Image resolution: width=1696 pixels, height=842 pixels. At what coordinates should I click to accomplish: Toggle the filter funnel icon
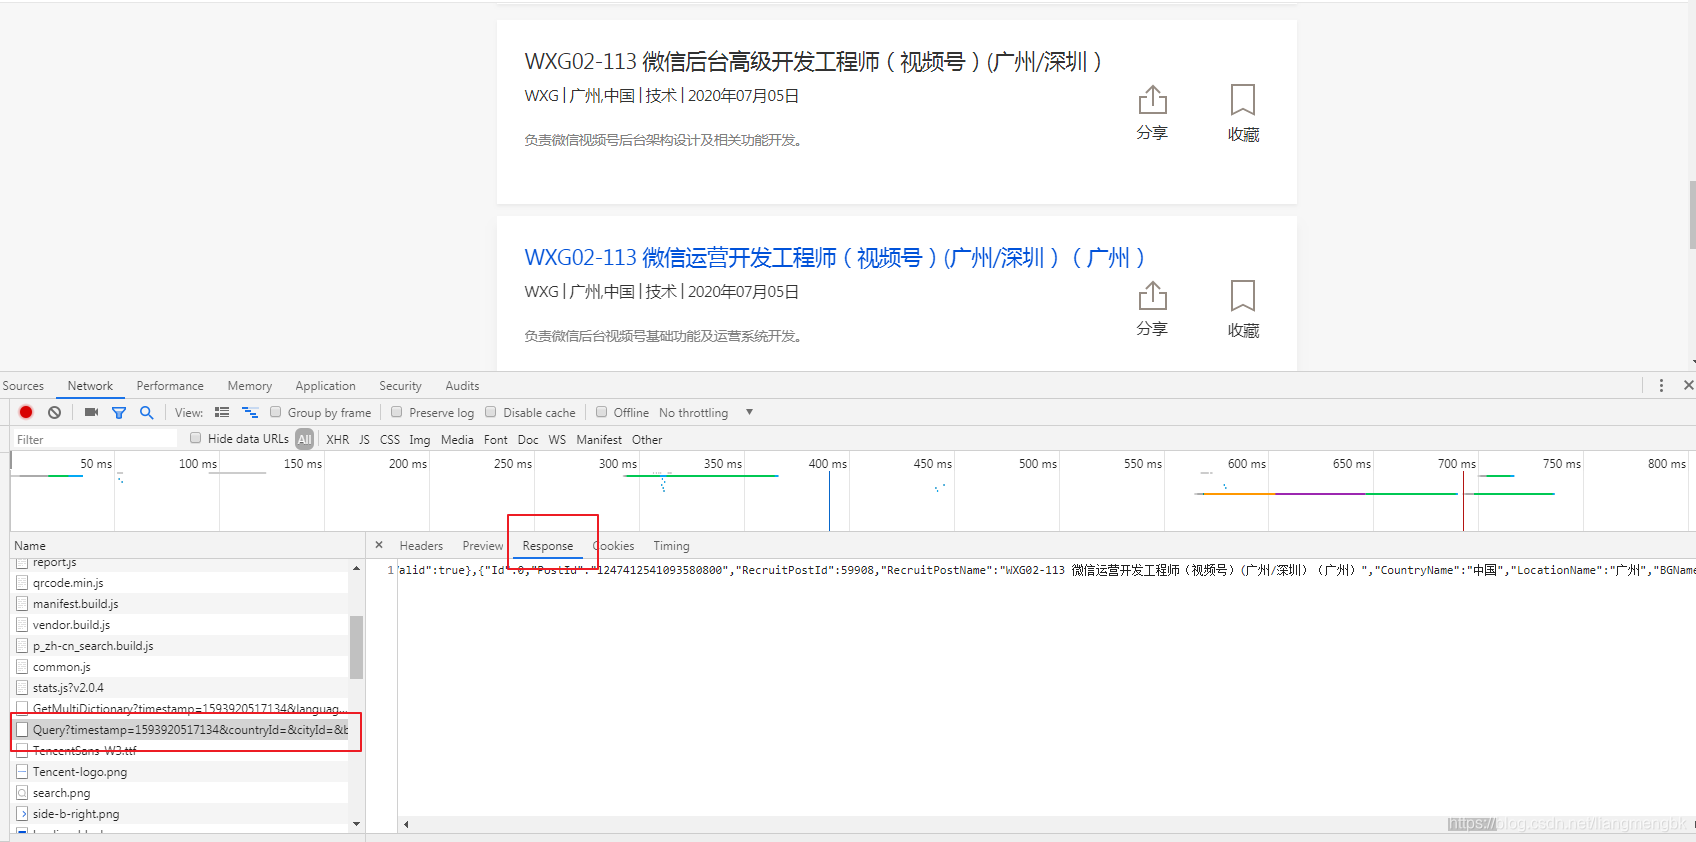point(119,412)
